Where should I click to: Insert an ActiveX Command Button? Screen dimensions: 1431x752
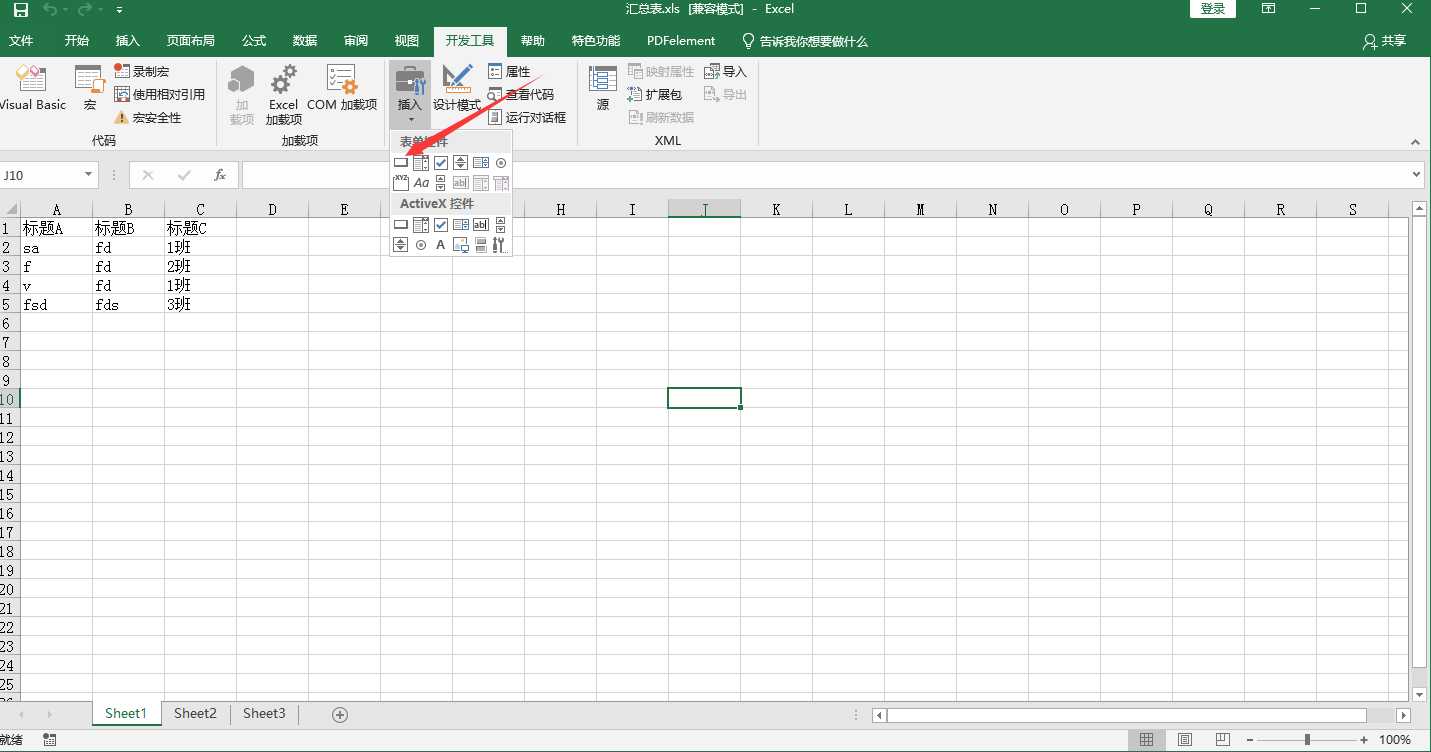(x=401, y=225)
